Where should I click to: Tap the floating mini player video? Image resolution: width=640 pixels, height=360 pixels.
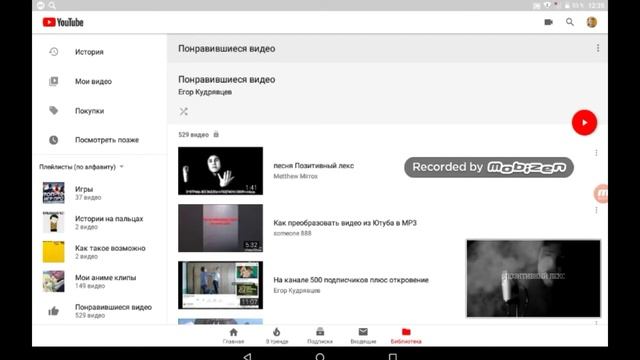533,278
